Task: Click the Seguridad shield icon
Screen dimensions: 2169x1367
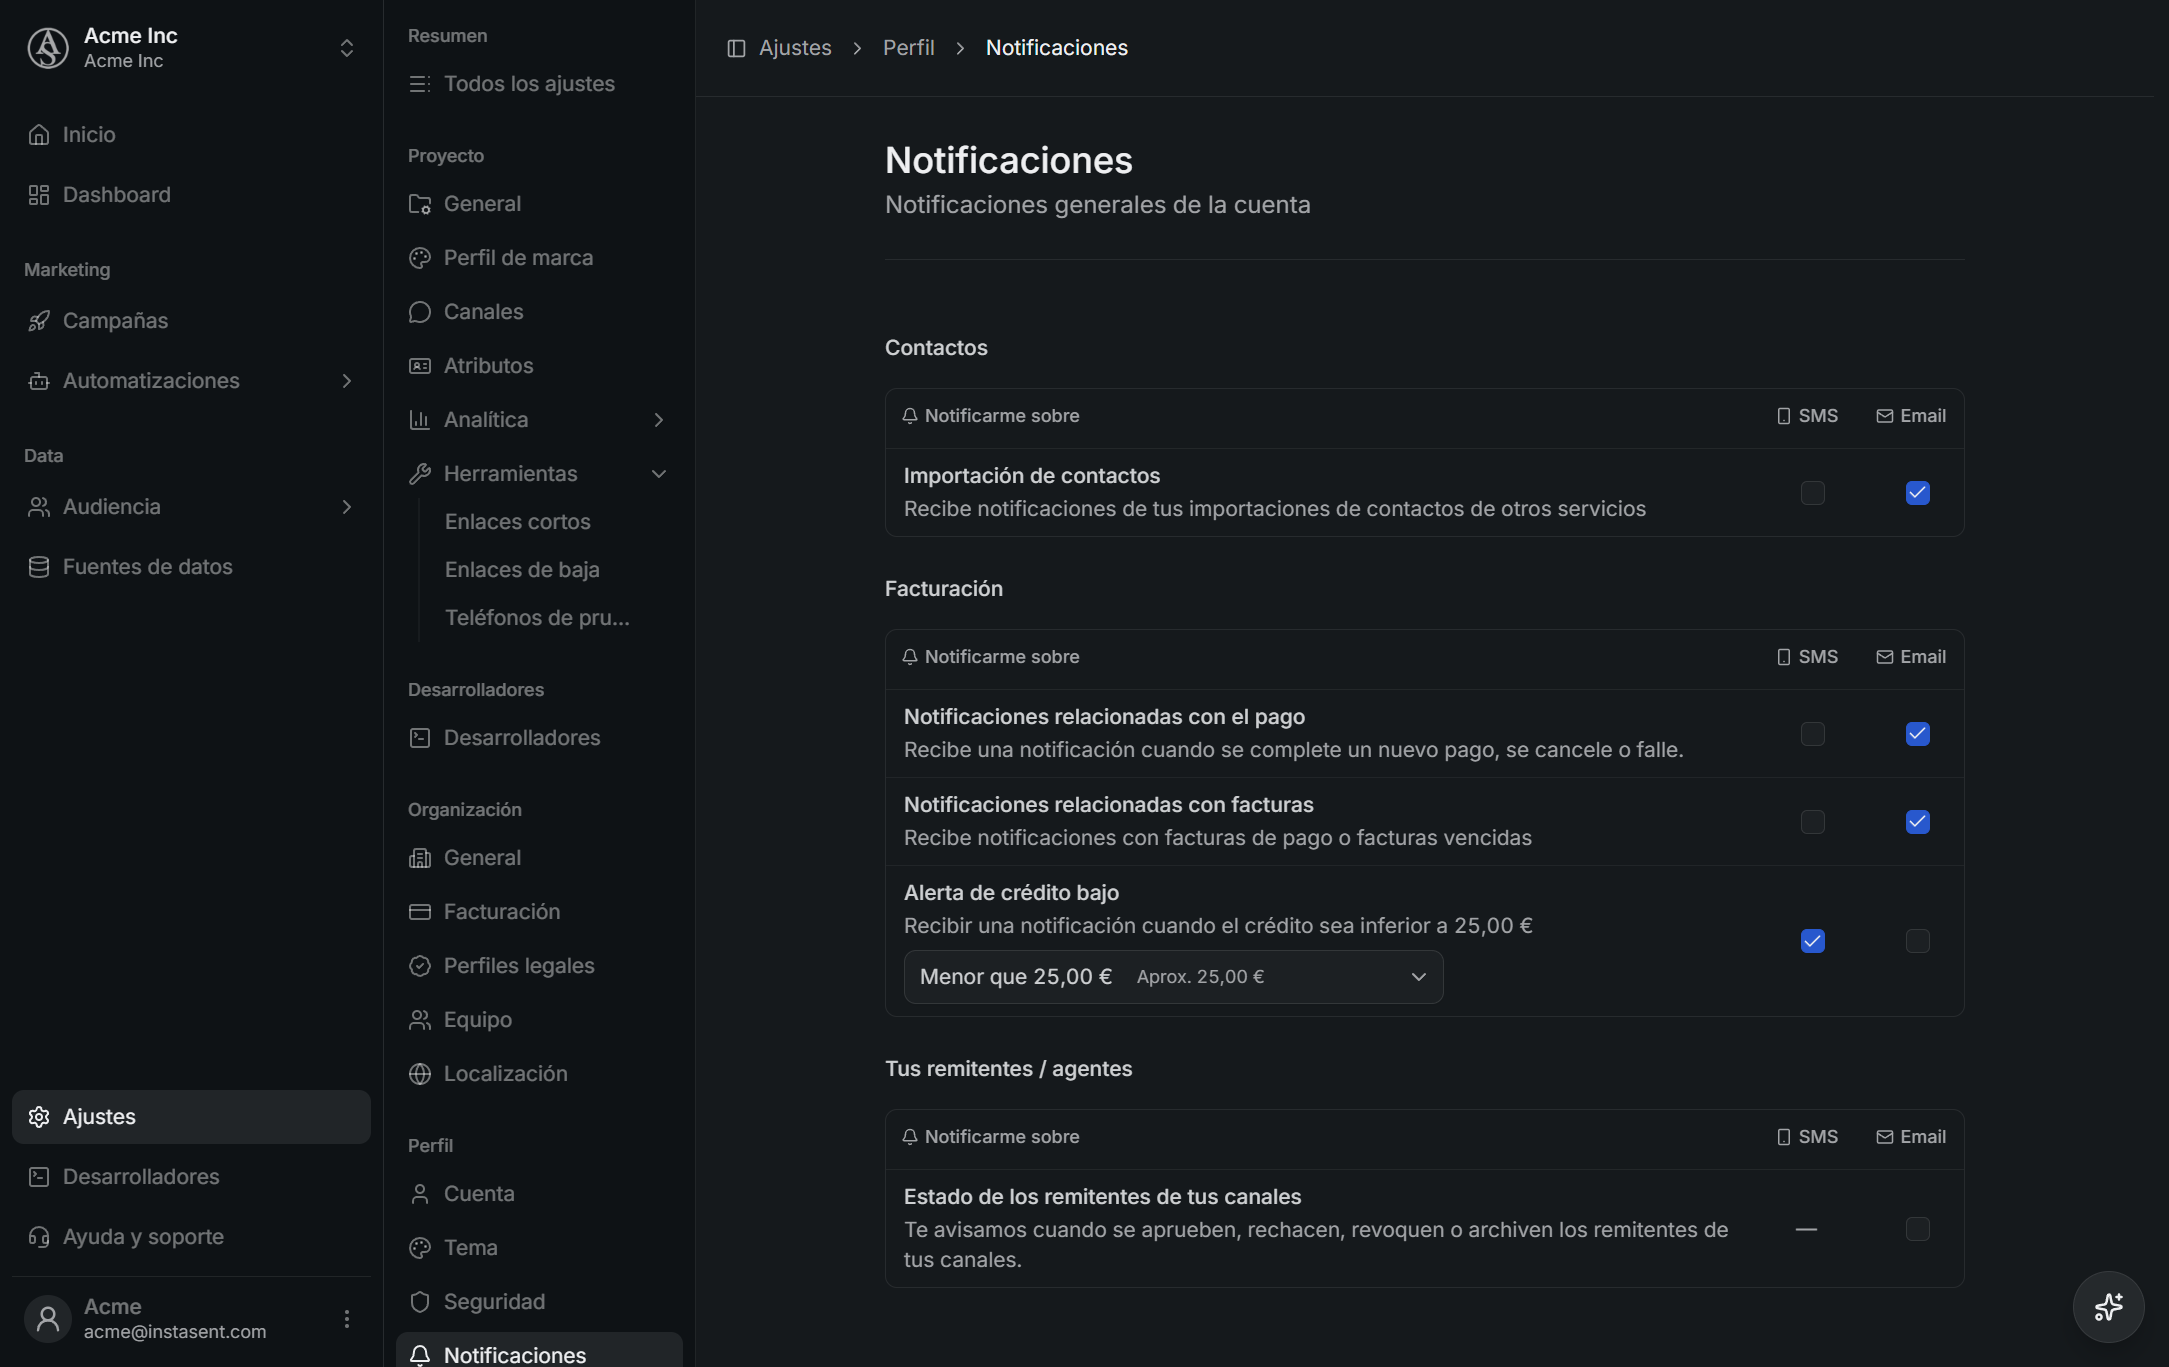Action: tap(420, 1302)
